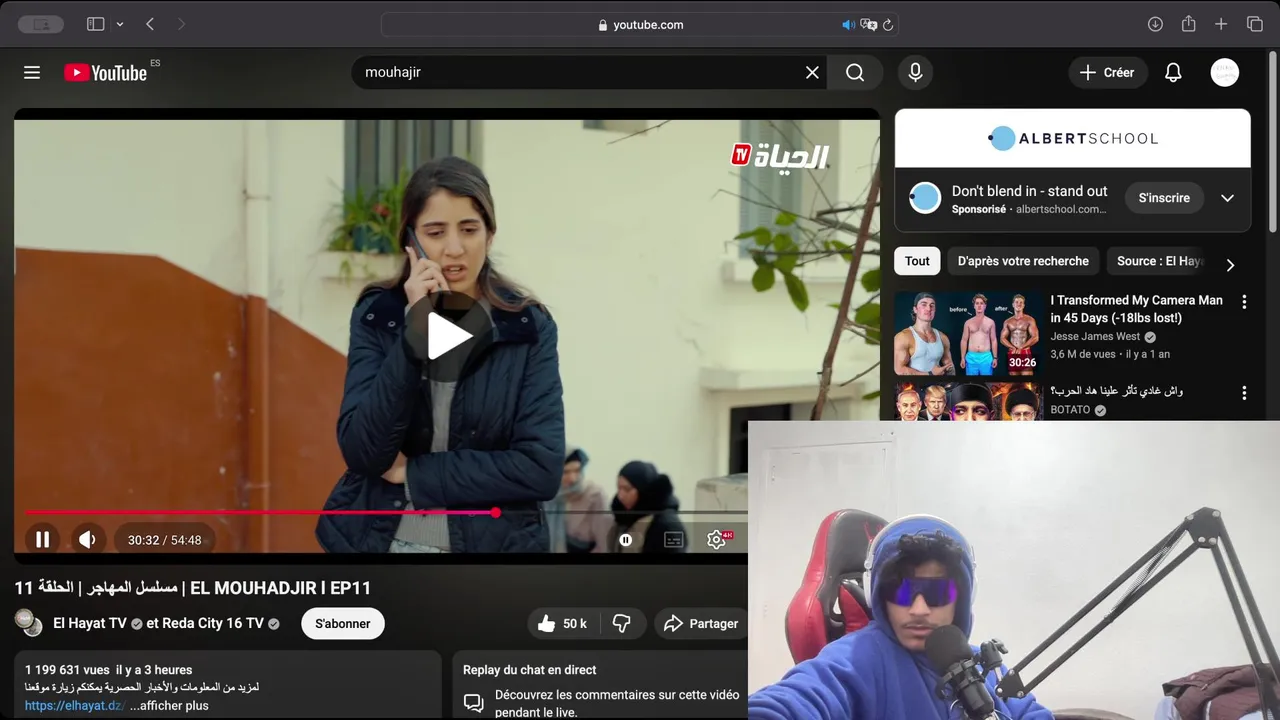
Task: Open the notifications bell
Action: (x=1173, y=72)
